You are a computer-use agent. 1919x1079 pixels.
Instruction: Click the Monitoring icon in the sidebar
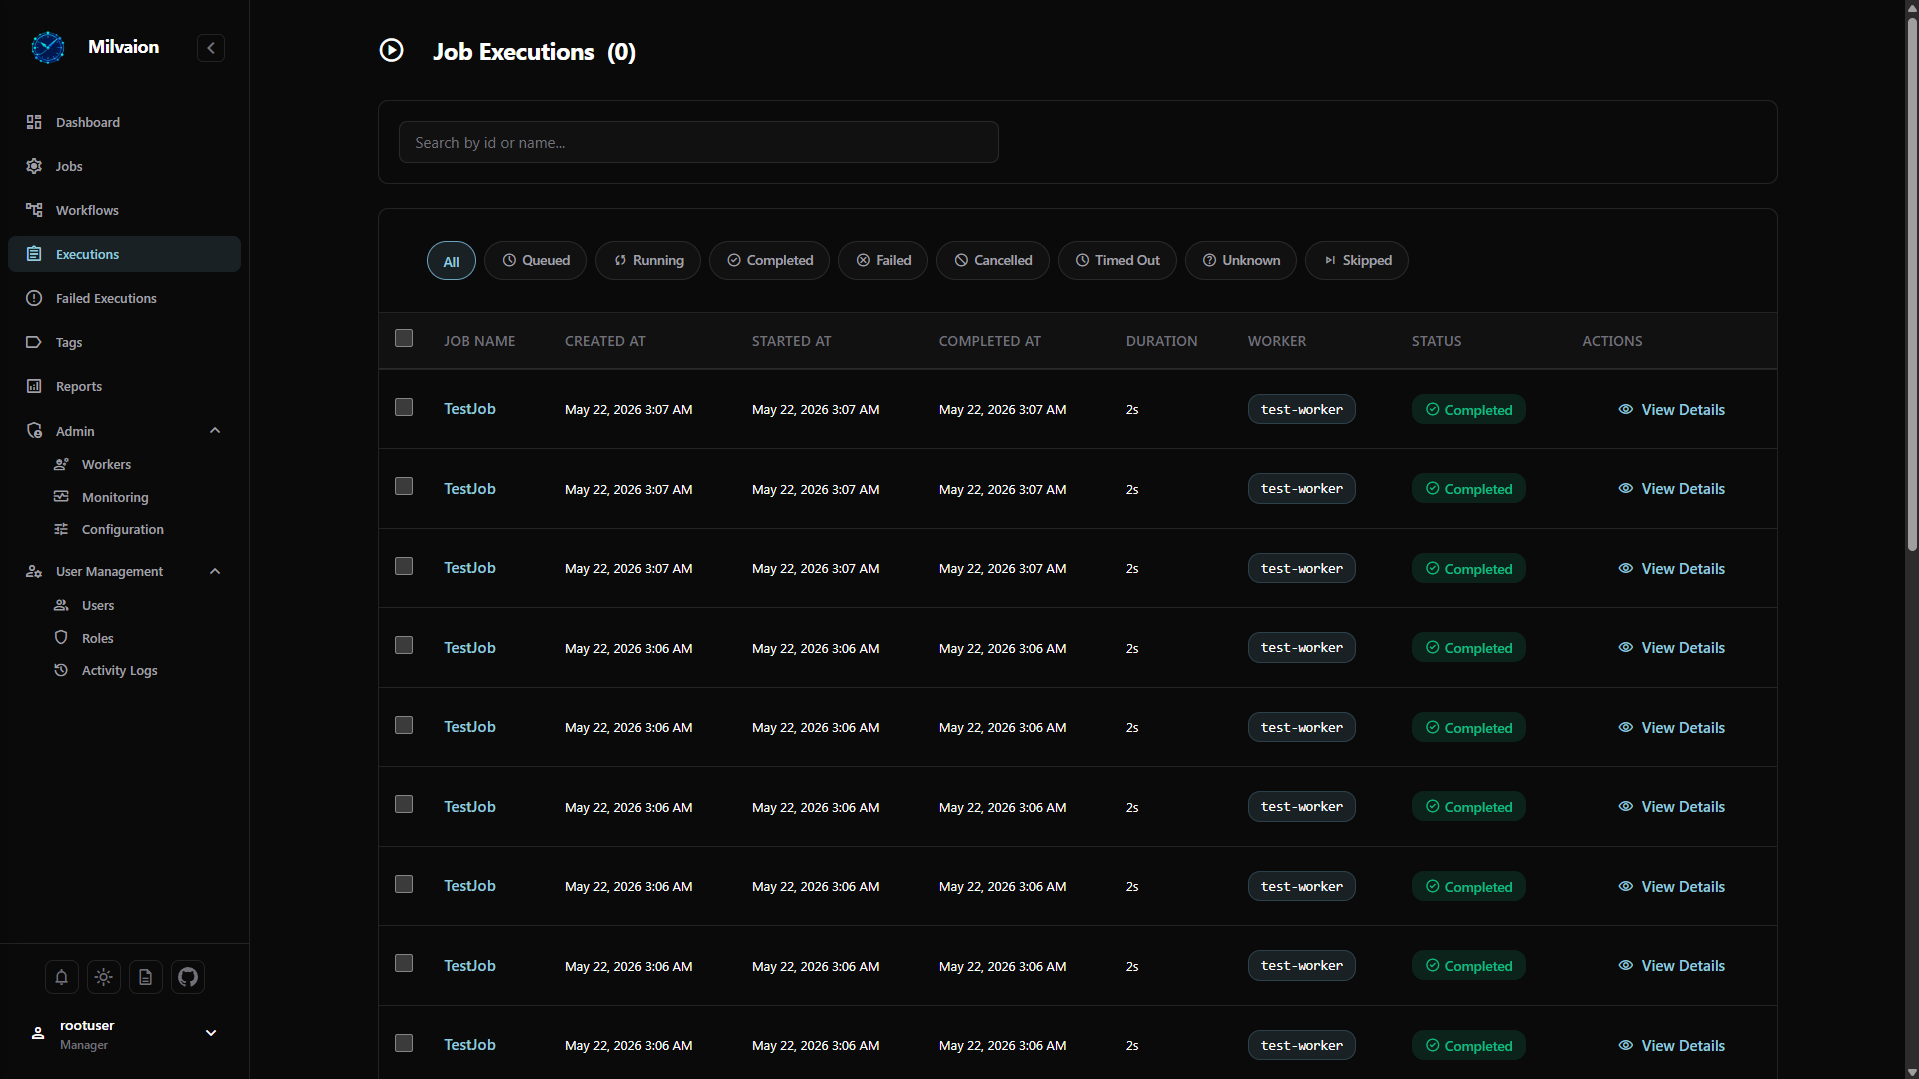[61, 497]
